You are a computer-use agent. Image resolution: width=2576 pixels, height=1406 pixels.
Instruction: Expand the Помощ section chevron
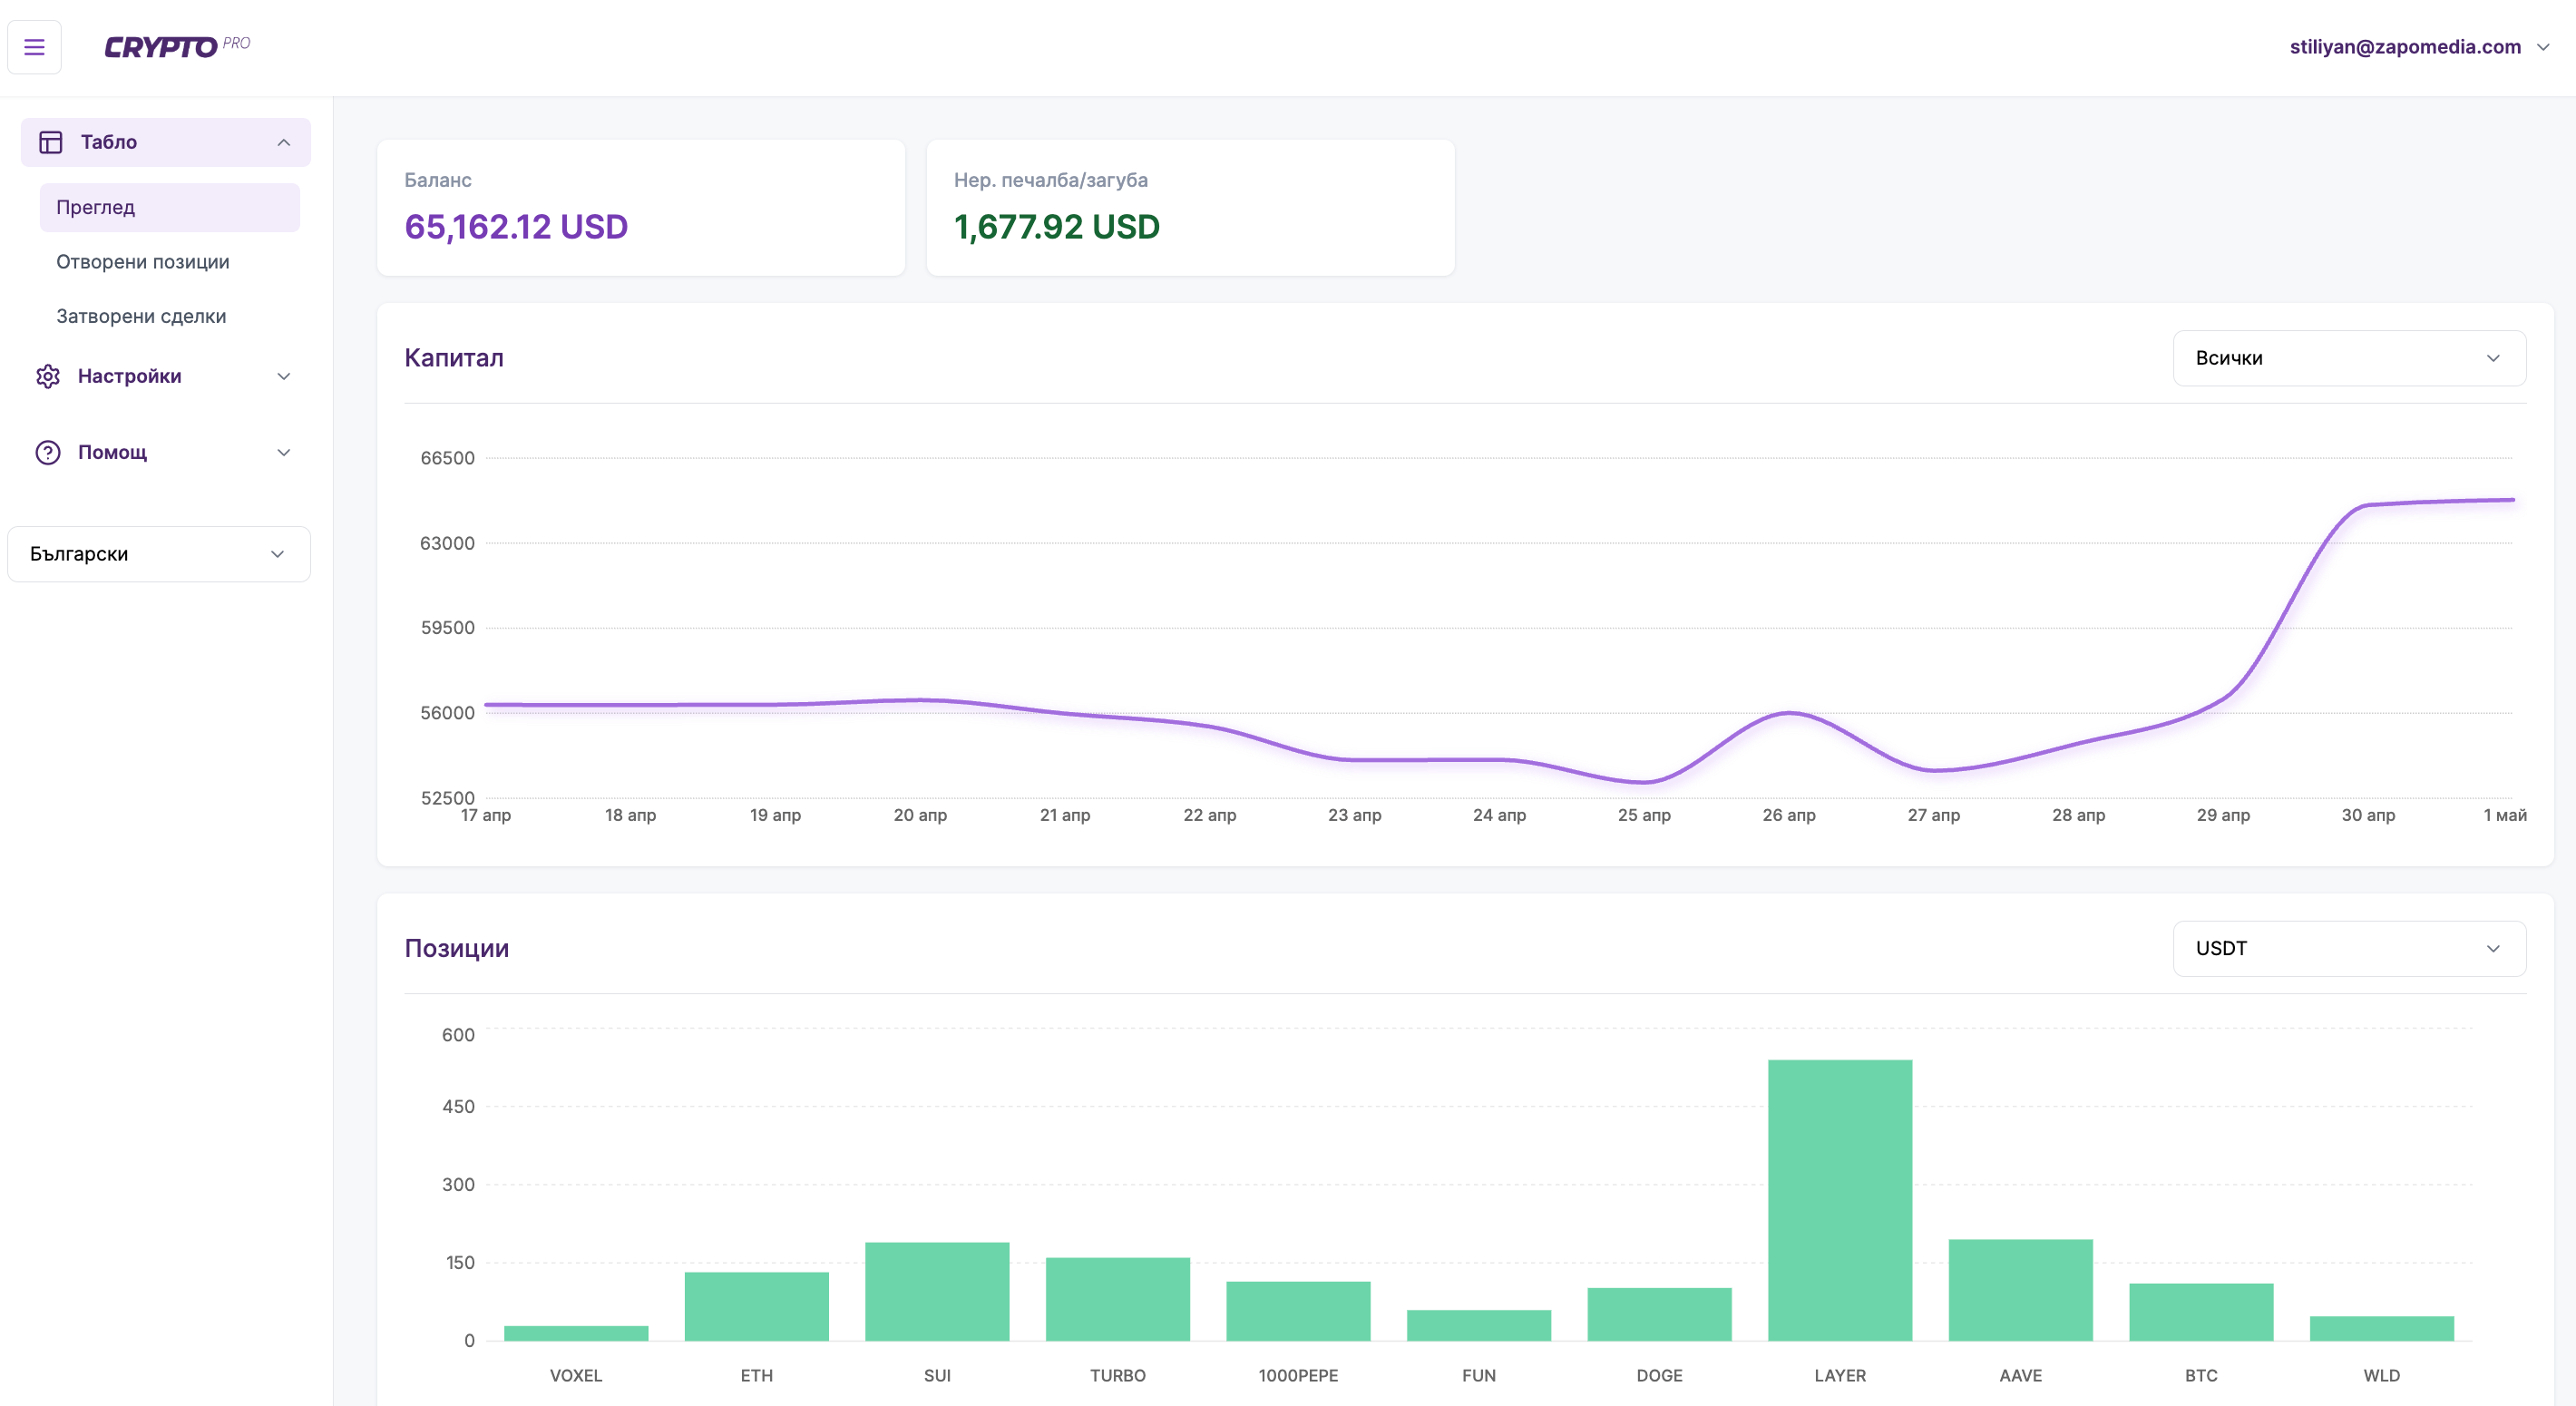click(x=284, y=452)
